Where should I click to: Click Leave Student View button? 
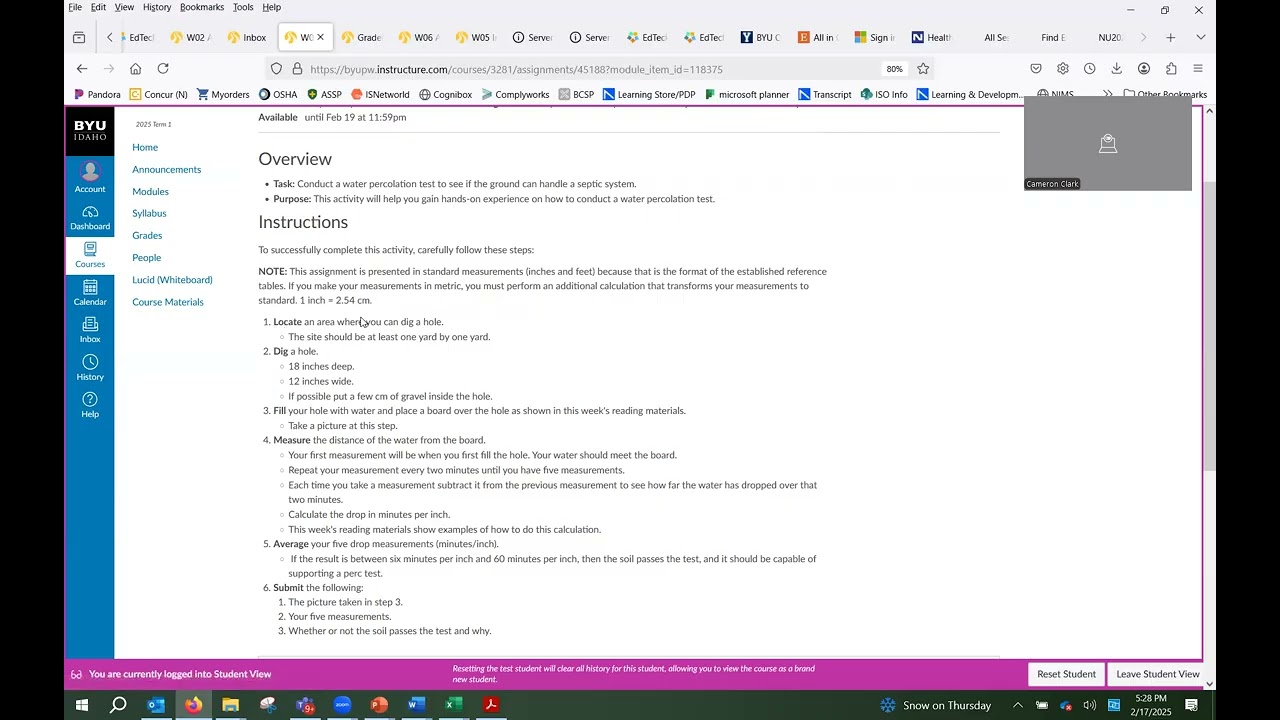click(x=1158, y=674)
